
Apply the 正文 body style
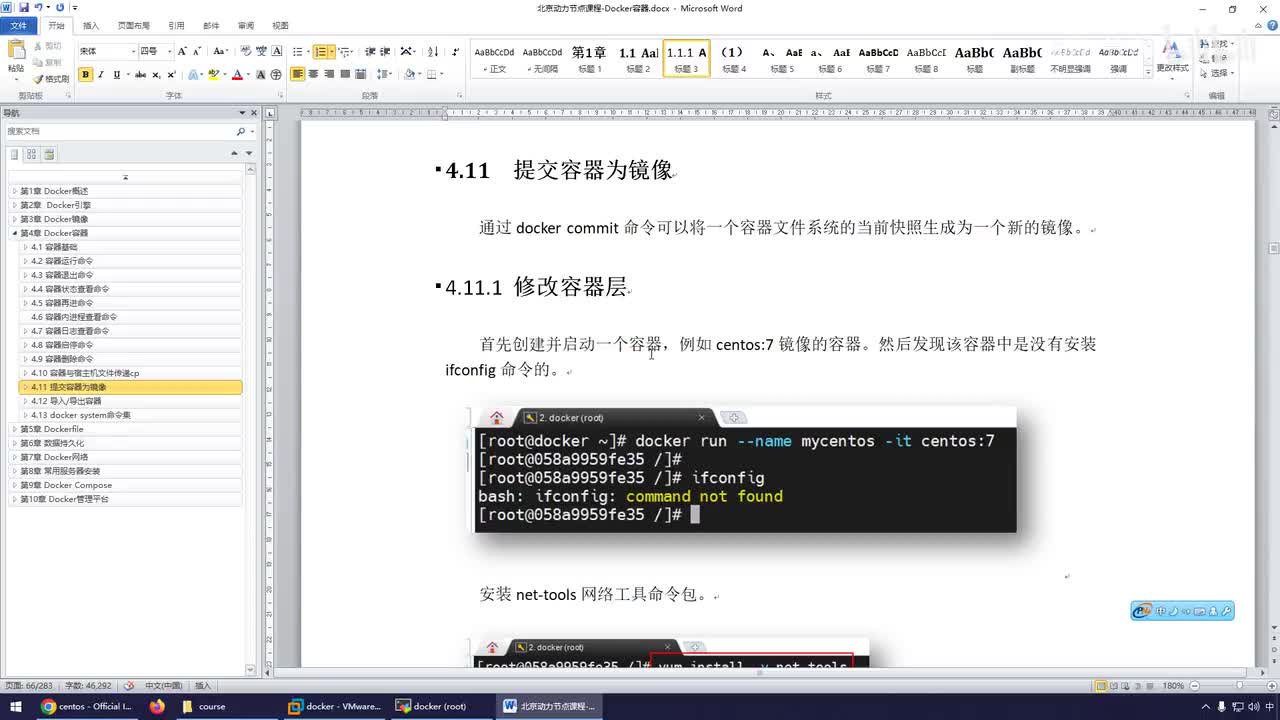tap(494, 59)
